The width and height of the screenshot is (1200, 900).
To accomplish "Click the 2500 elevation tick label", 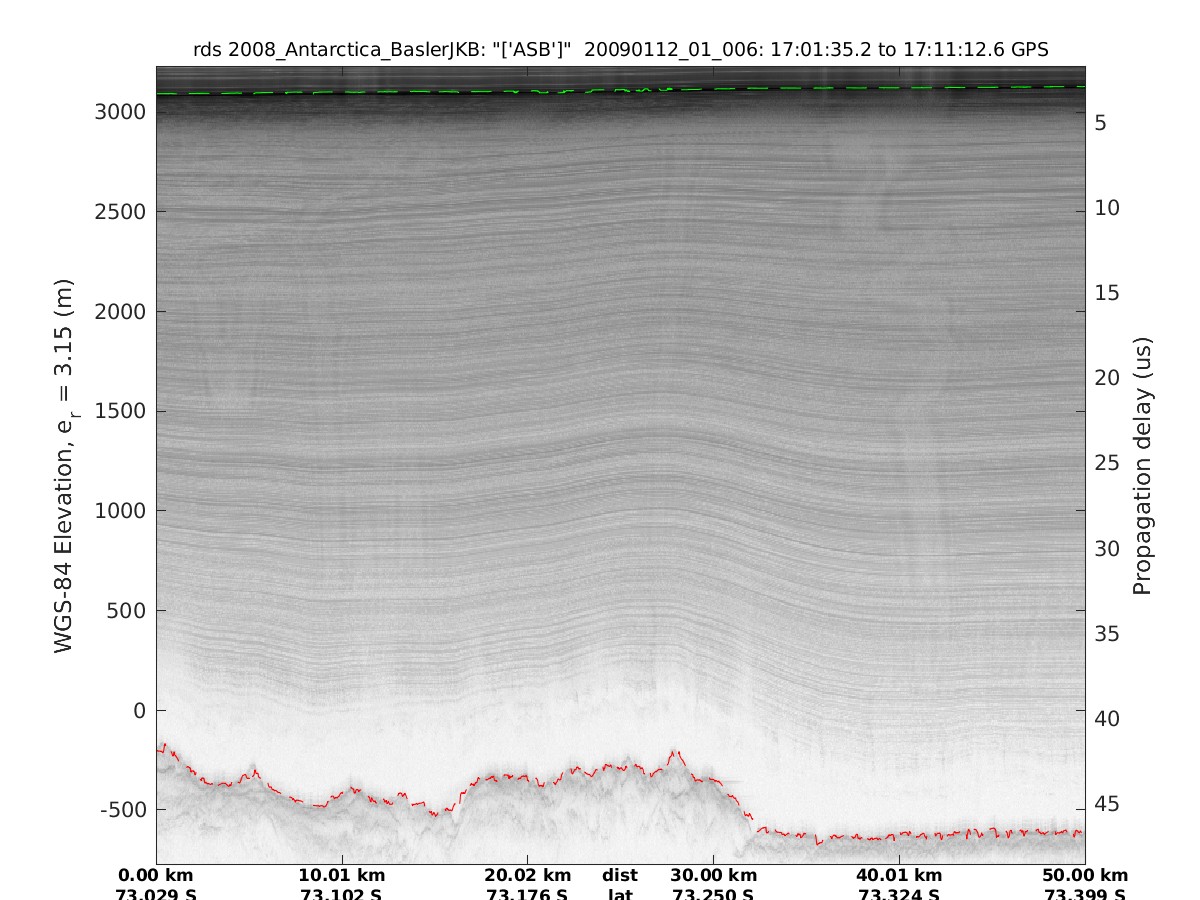I will click(x=120, y=212).
